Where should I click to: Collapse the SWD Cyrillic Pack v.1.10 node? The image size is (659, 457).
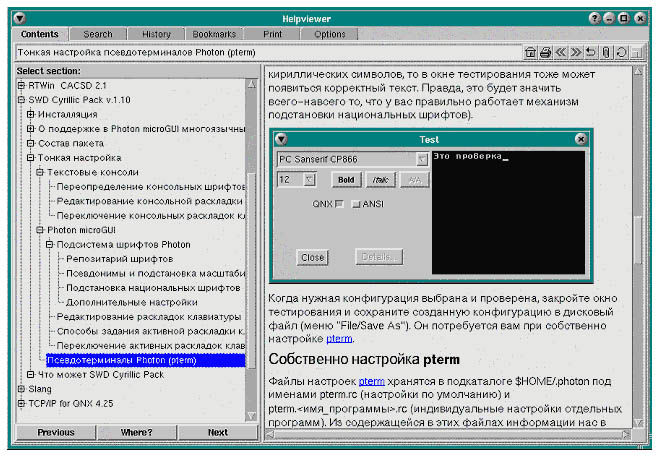point(21,100)
